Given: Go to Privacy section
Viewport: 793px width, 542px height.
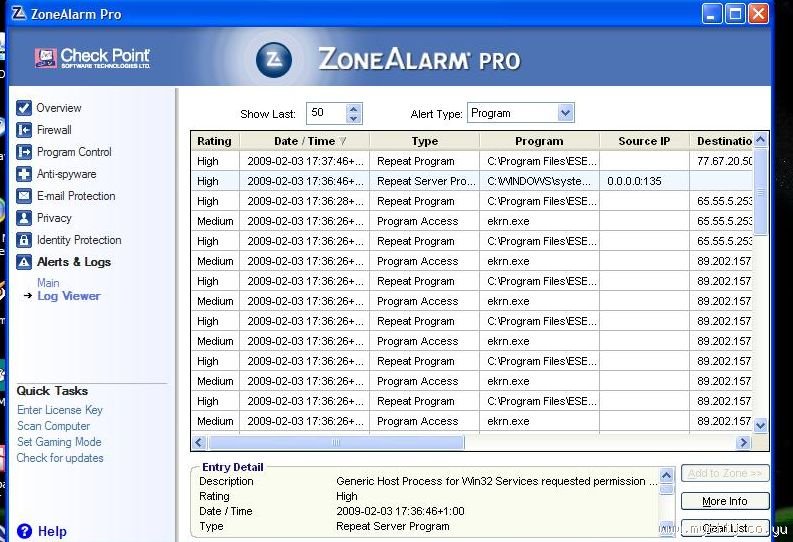Looking at the screenshot, I should [x=54, y=218].
